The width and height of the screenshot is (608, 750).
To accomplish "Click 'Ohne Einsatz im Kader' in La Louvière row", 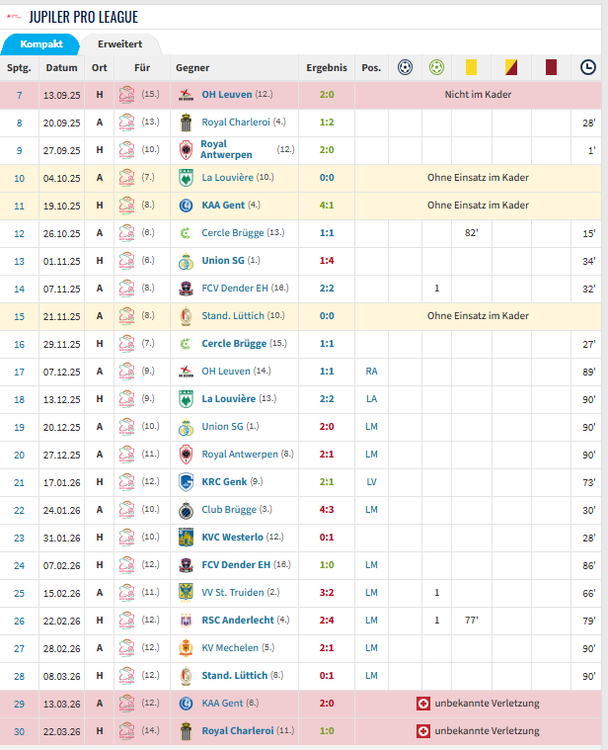I will (x=478, y=177).
